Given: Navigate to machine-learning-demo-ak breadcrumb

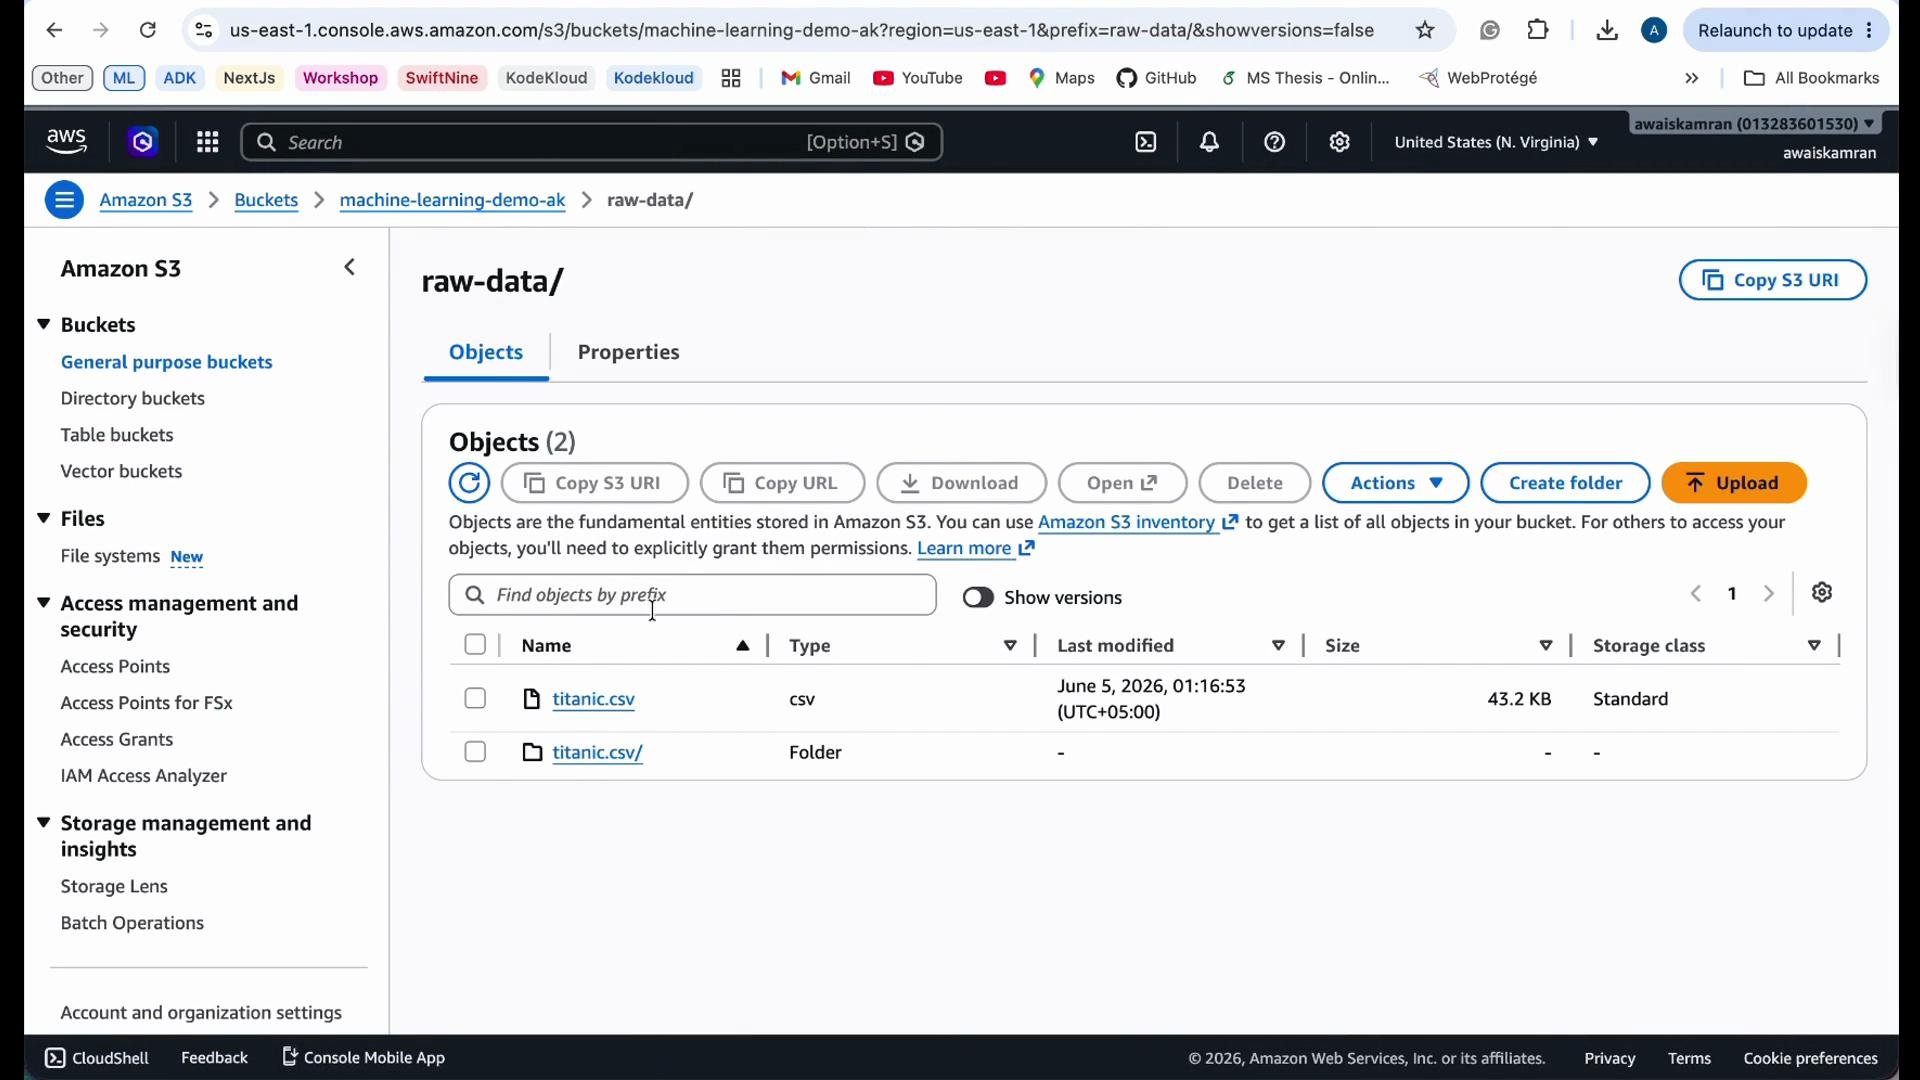Looking at the screenshot, I should click(453, 201).
